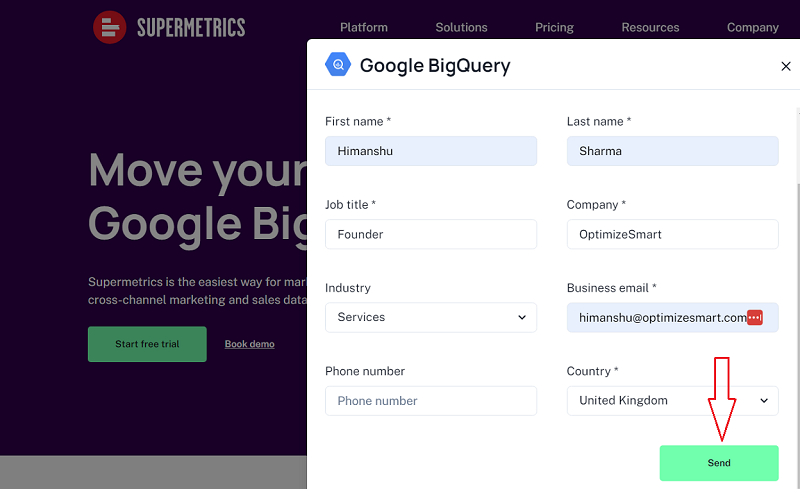
Task: Click the Supermetrics logo icon
Action: 110,27
